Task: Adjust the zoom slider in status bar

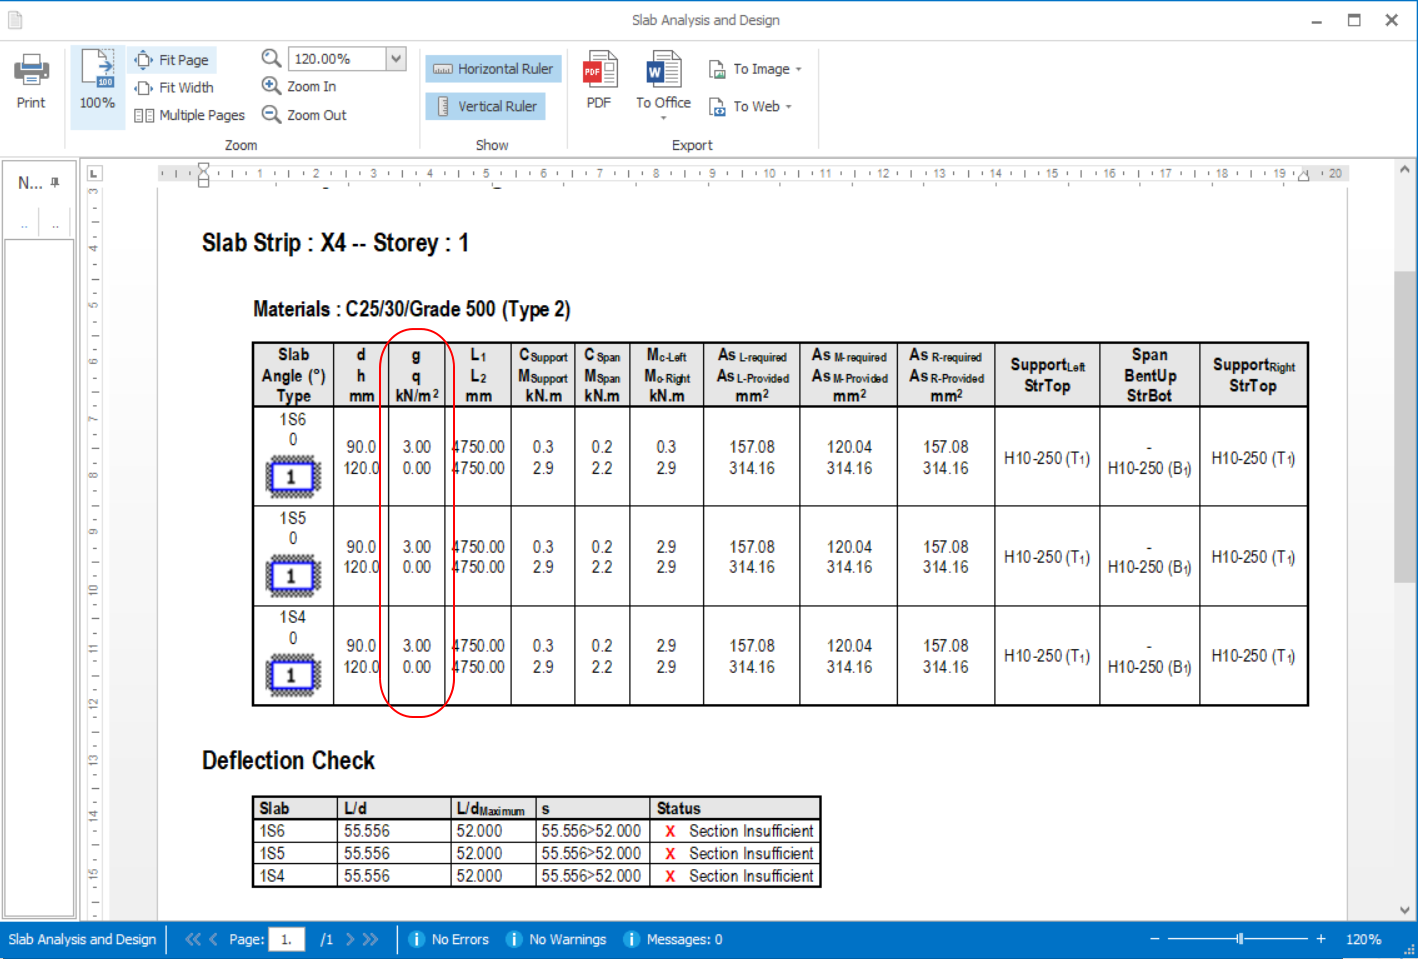Action: click(x=1239, y=939)
